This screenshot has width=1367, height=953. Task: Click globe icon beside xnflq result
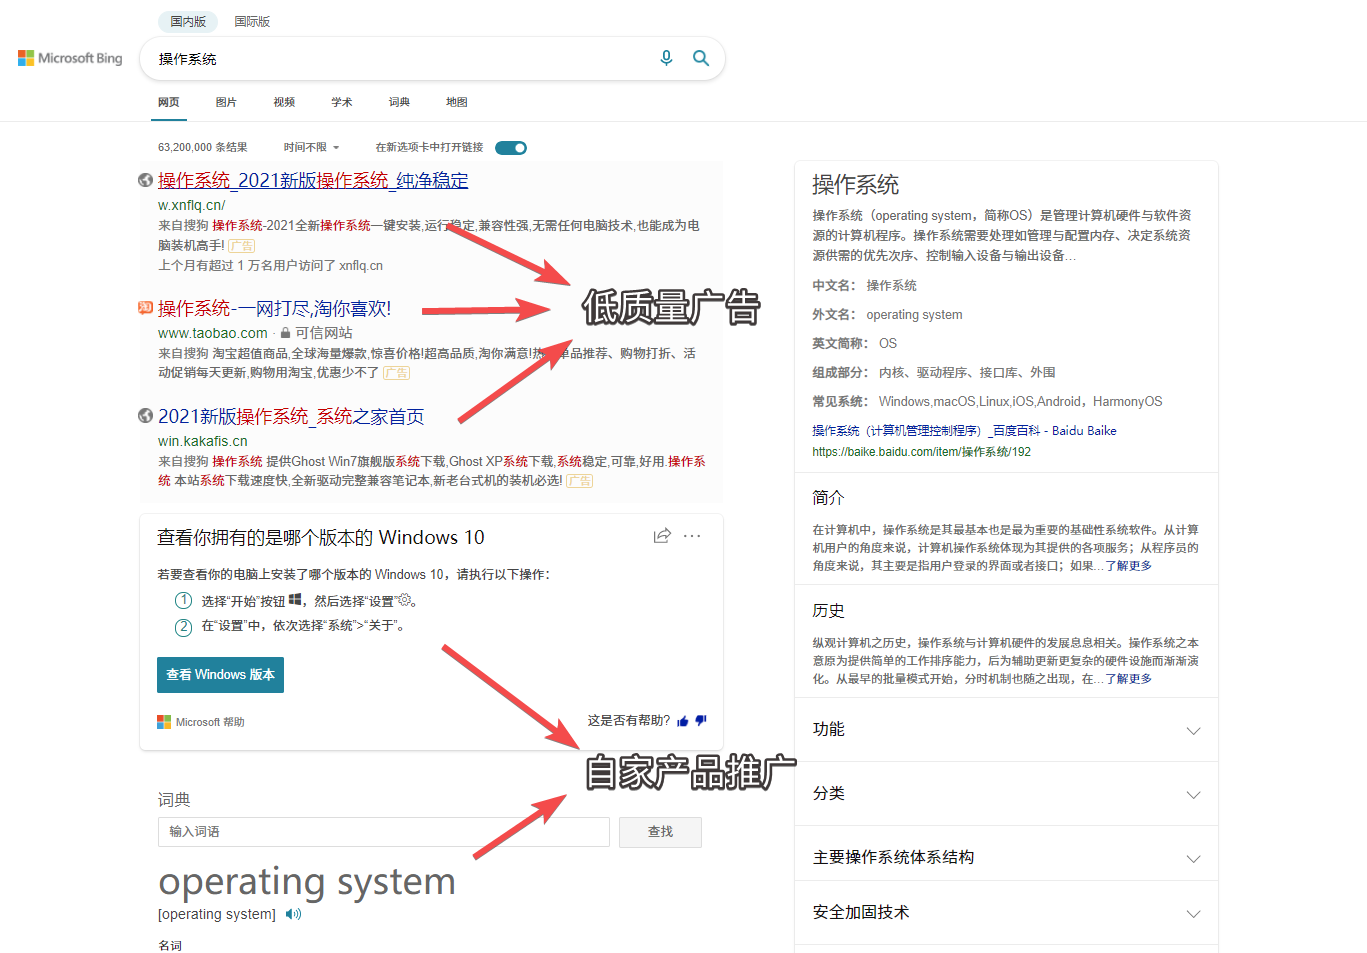(x=145, y=180)
